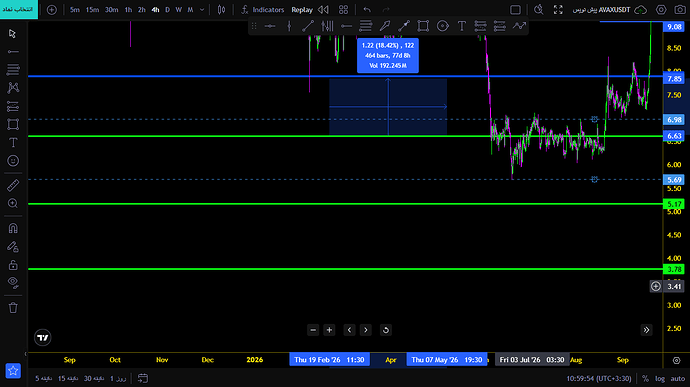Switch to the 15m timeframe

pos(92,10)
